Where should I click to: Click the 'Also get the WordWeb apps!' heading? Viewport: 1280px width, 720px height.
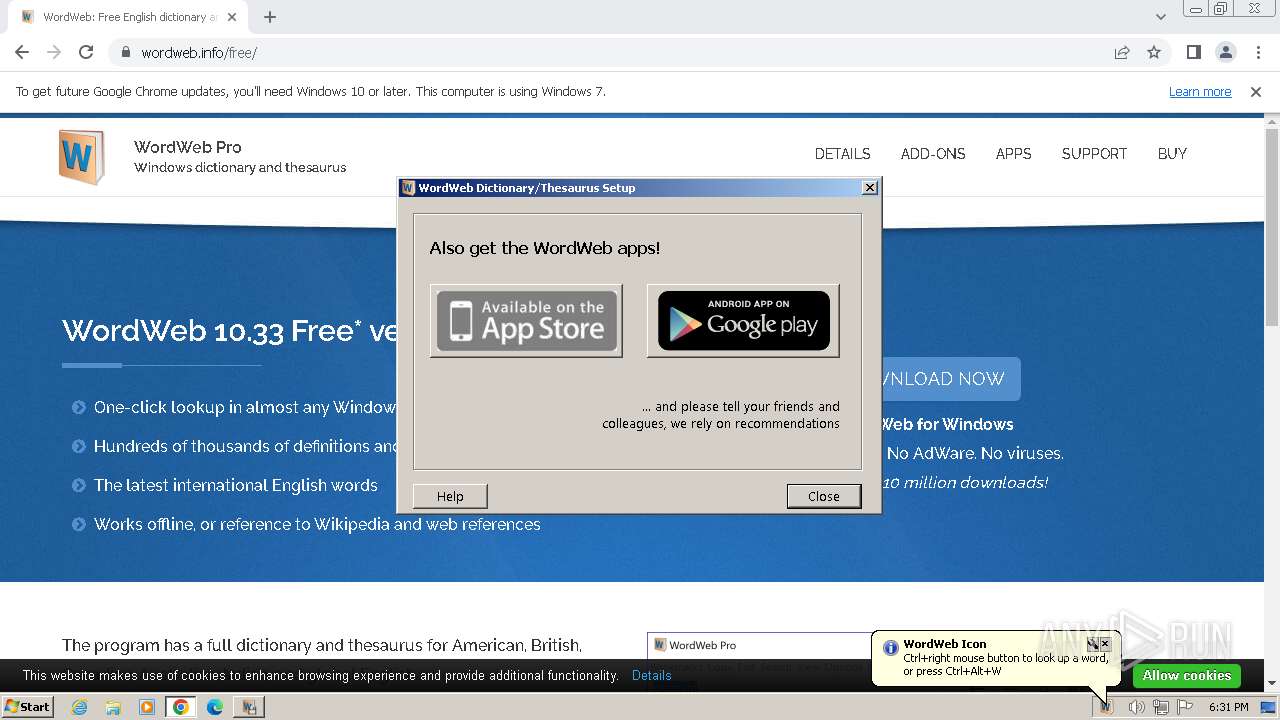(x=545, y=248)
